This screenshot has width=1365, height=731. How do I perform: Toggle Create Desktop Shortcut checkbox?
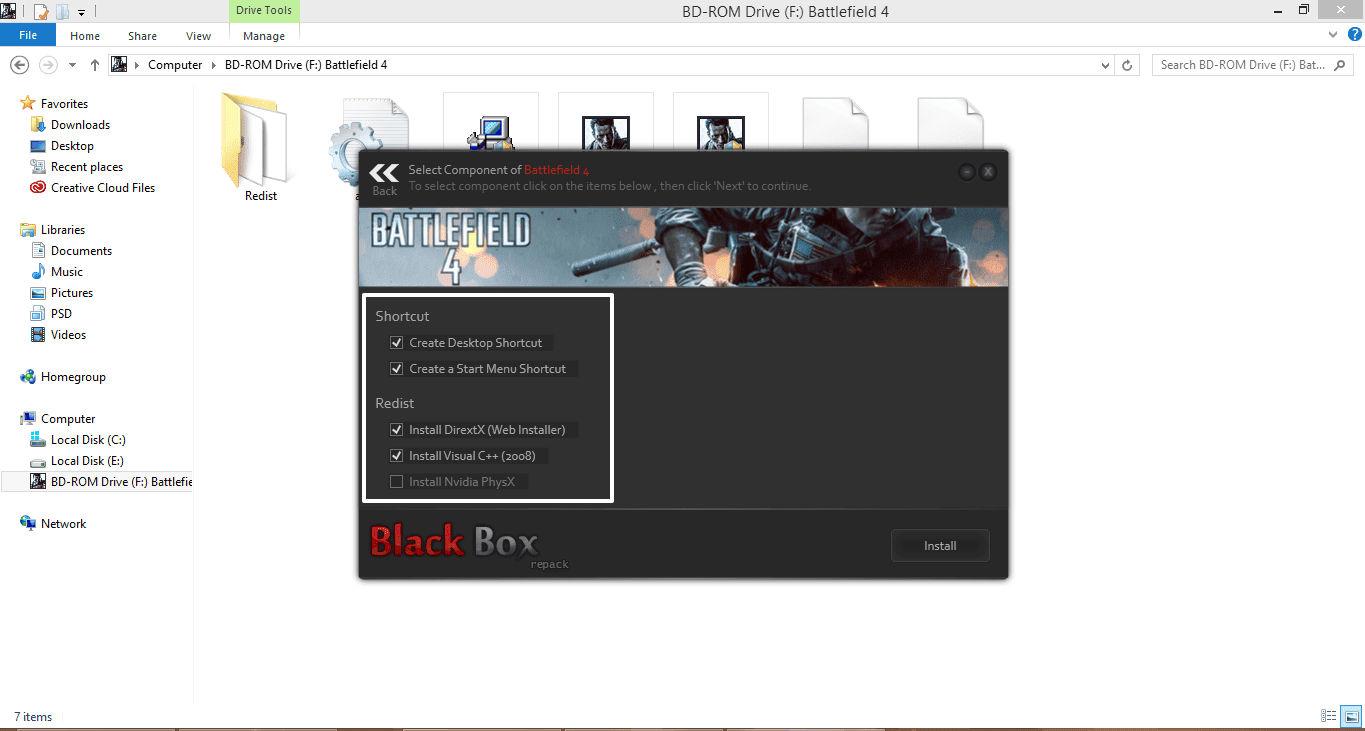tap(397, 342)
